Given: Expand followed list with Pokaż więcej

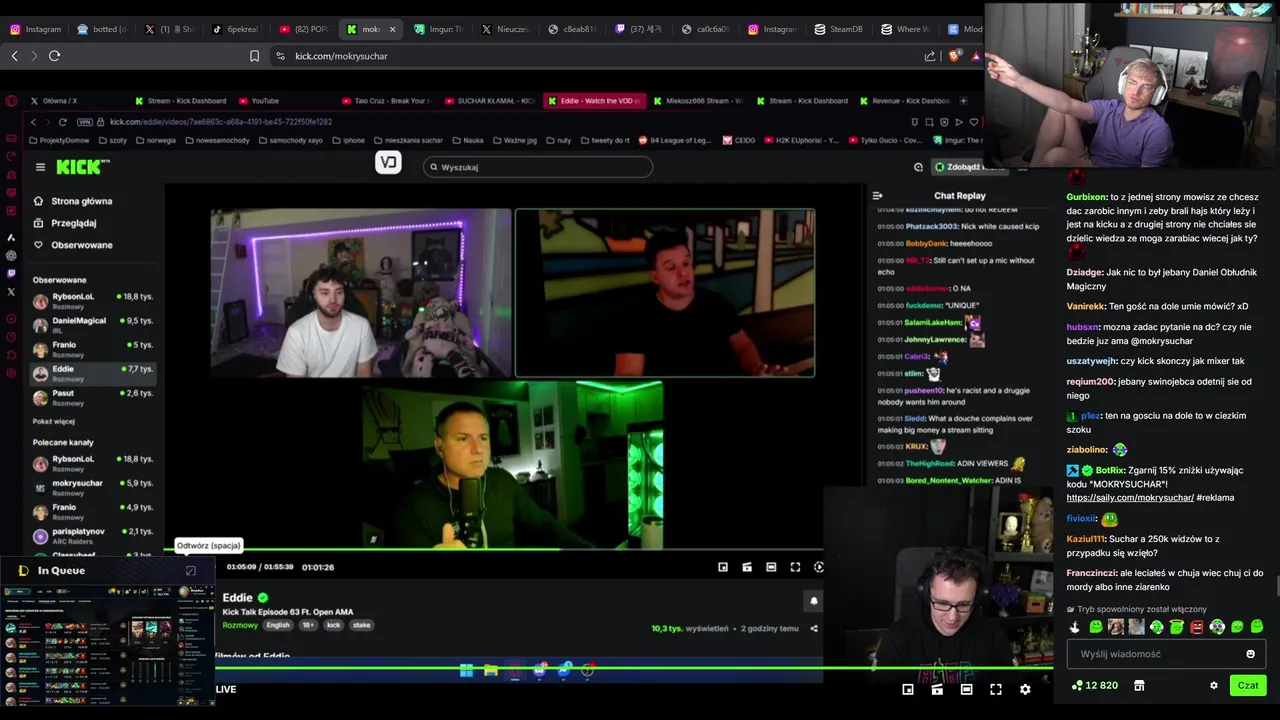Looking at the screenshot, I should tap(53, 421).
